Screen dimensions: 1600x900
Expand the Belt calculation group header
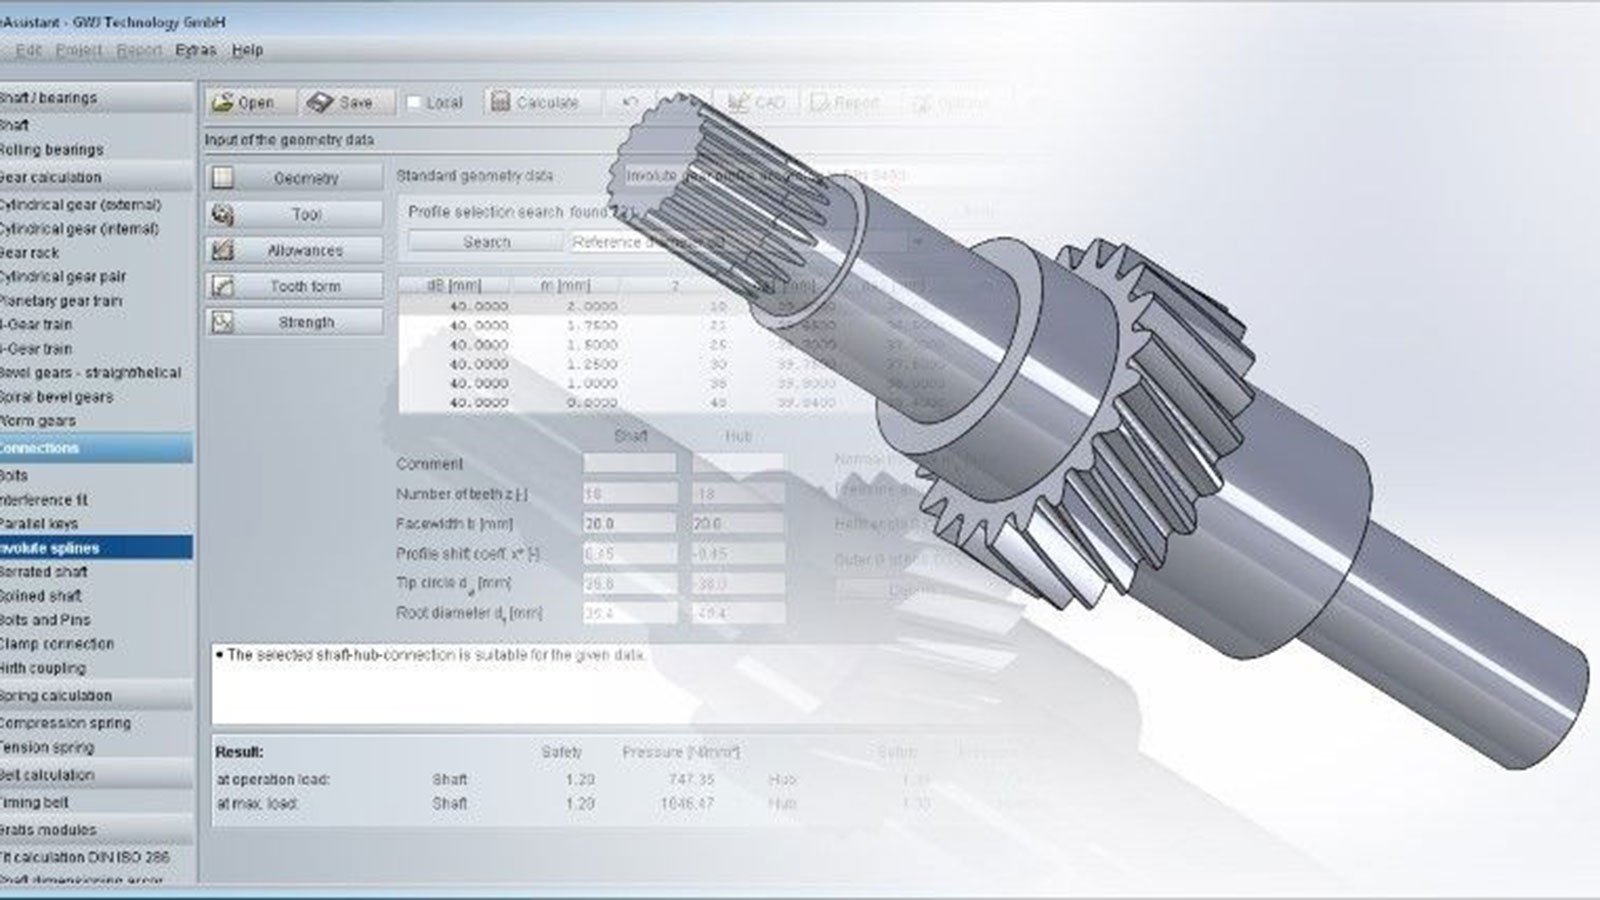[x=96, y=775]
